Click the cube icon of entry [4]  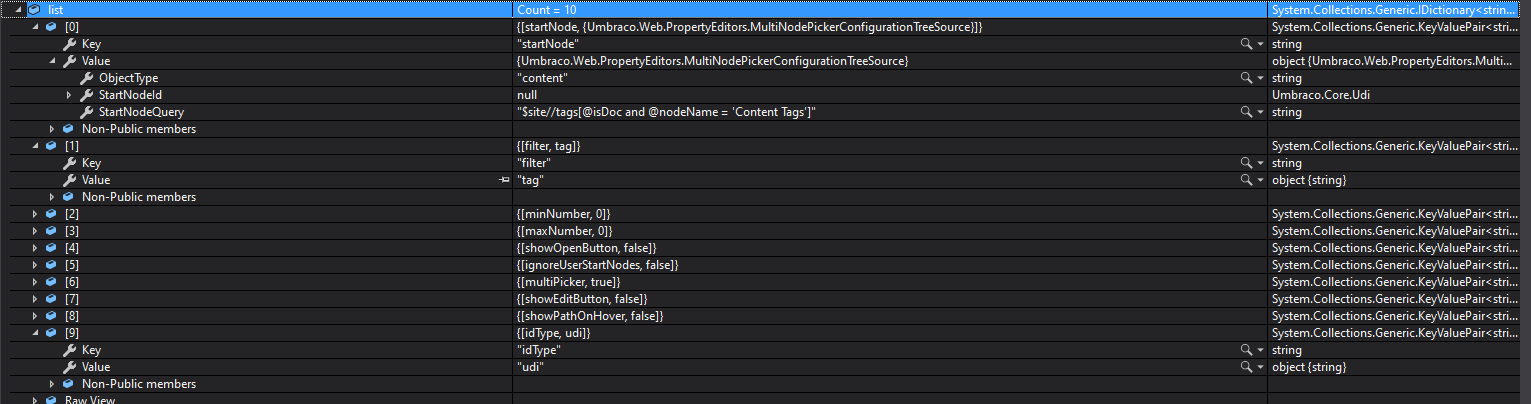[51, 248]
